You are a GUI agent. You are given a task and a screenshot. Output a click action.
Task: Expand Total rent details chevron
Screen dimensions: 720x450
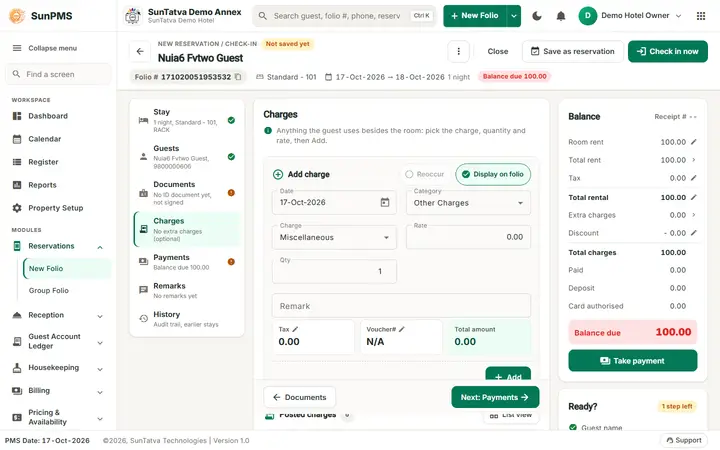point(693,160)
